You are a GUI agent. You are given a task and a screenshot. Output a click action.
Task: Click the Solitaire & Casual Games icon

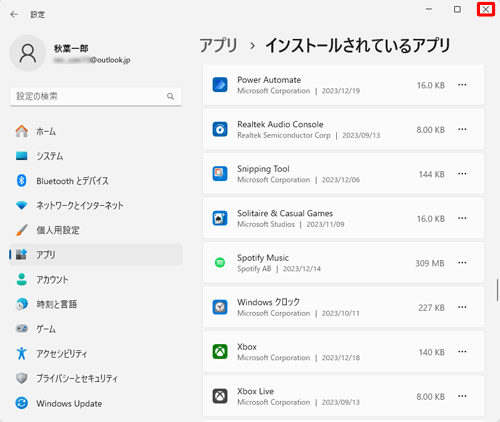(x=220, y=218)
